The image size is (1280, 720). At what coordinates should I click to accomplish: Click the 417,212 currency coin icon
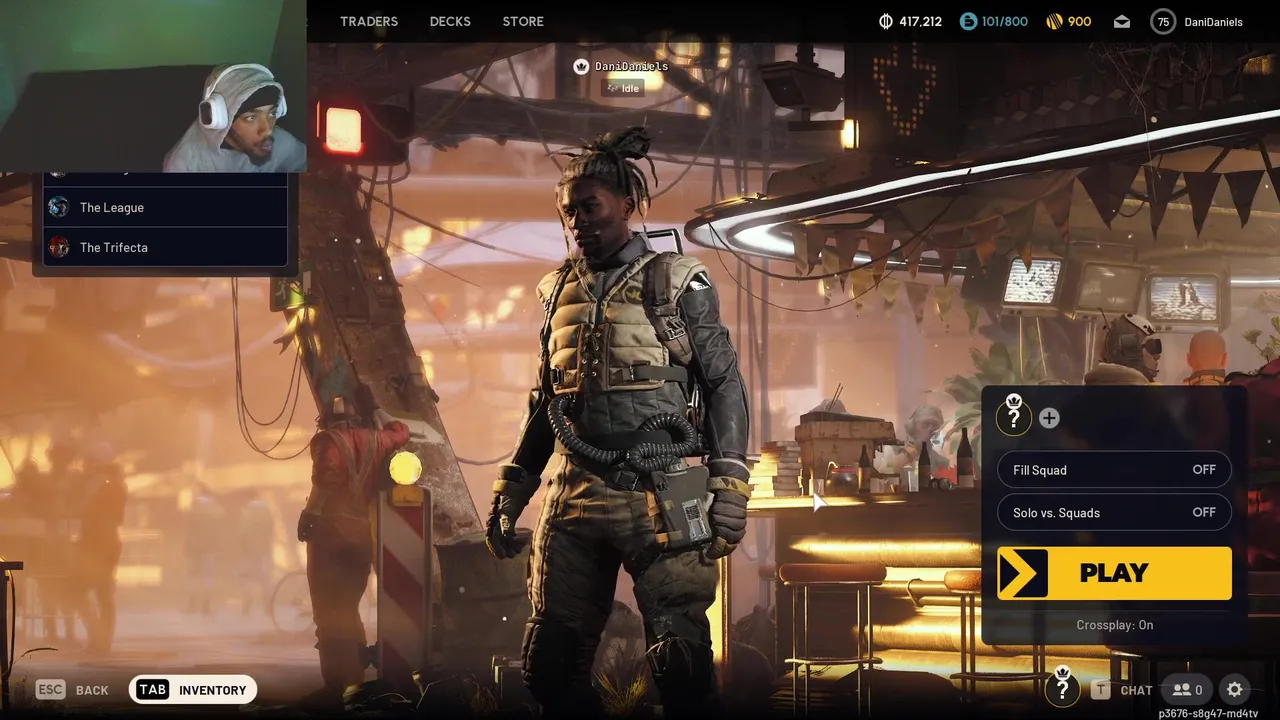pyautogui.click(x=885, y=21)
